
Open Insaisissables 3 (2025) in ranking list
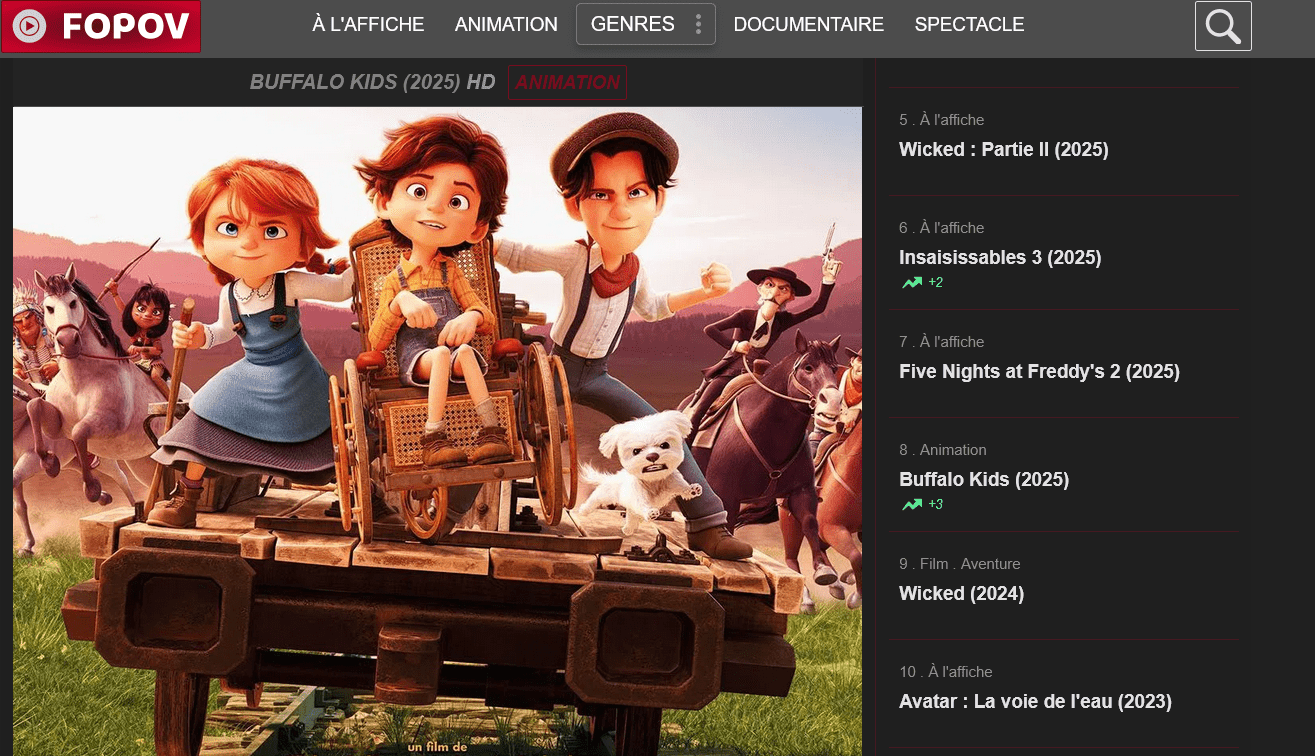coord(1000,258)
